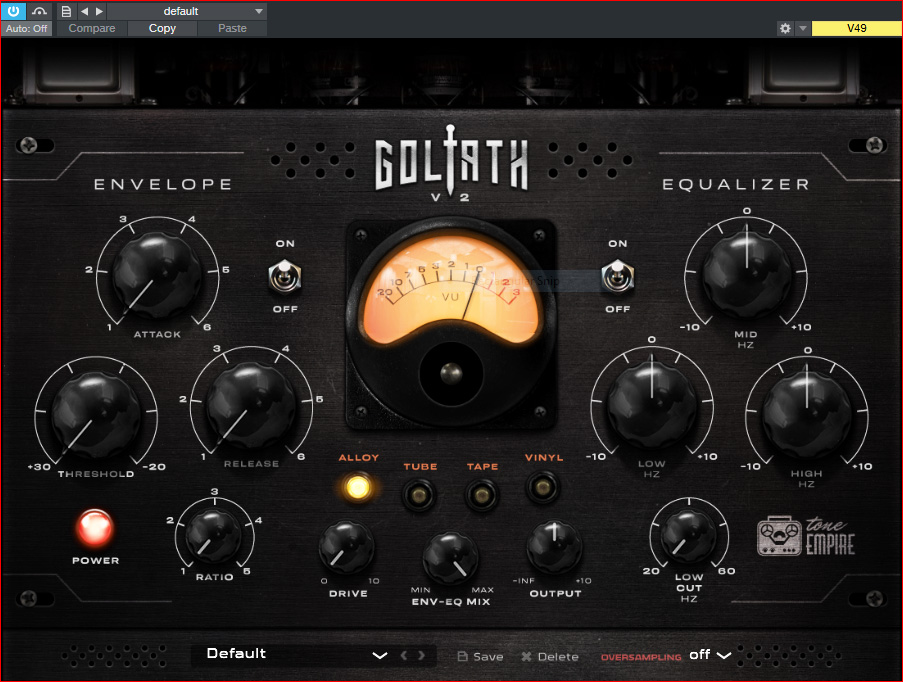Toggle the Equalizer ON/OFF switch
This screenshot has width=903, height=682.
pos(617,275)
